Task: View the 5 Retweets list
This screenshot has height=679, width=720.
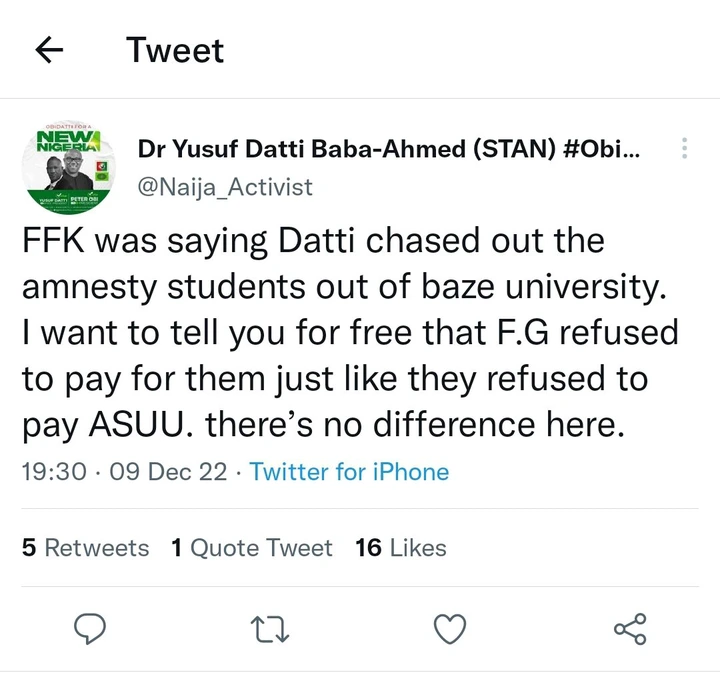Action: (85, 548)
